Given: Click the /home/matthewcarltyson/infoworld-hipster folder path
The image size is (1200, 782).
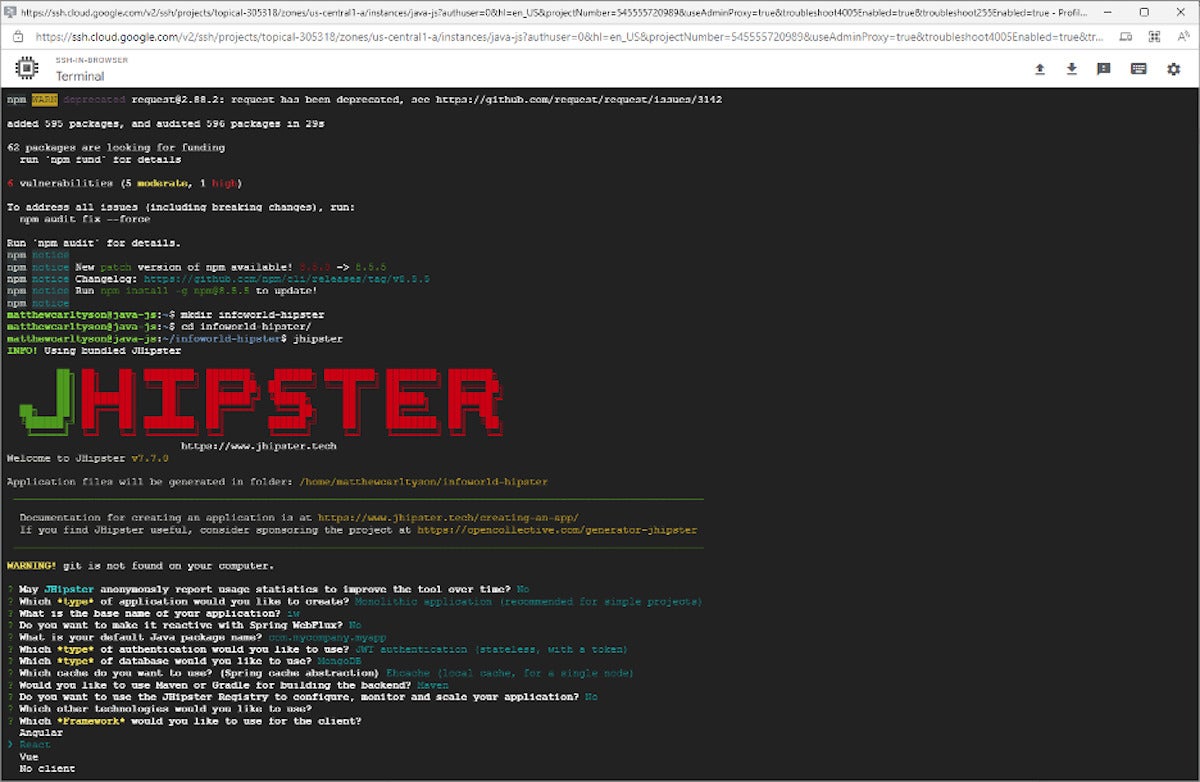Looking at the screenshot, I should pos(423,482).
